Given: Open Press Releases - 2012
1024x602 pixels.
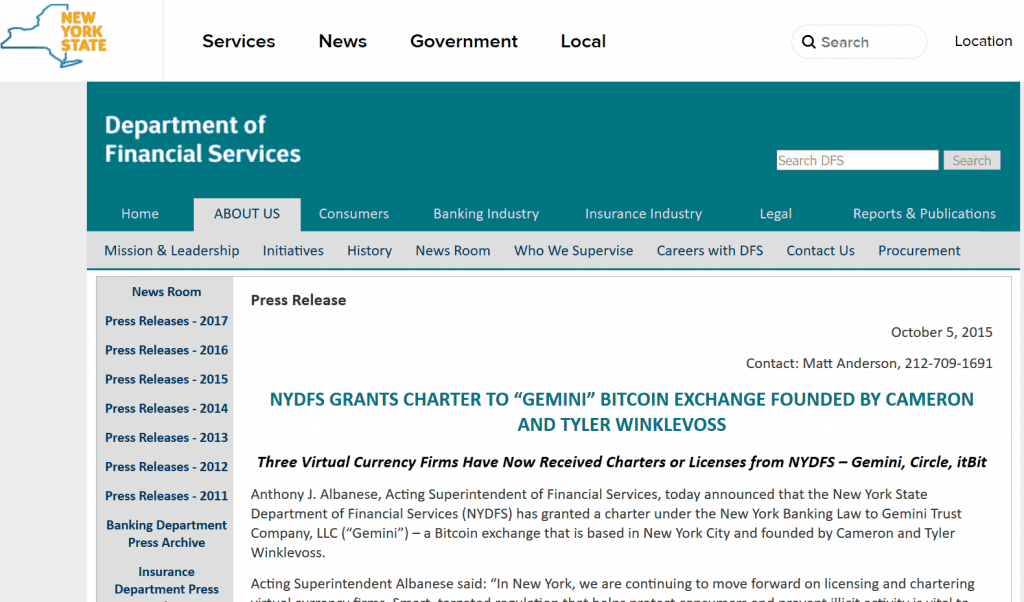Looking at the screenshot, I should [167, 467].
